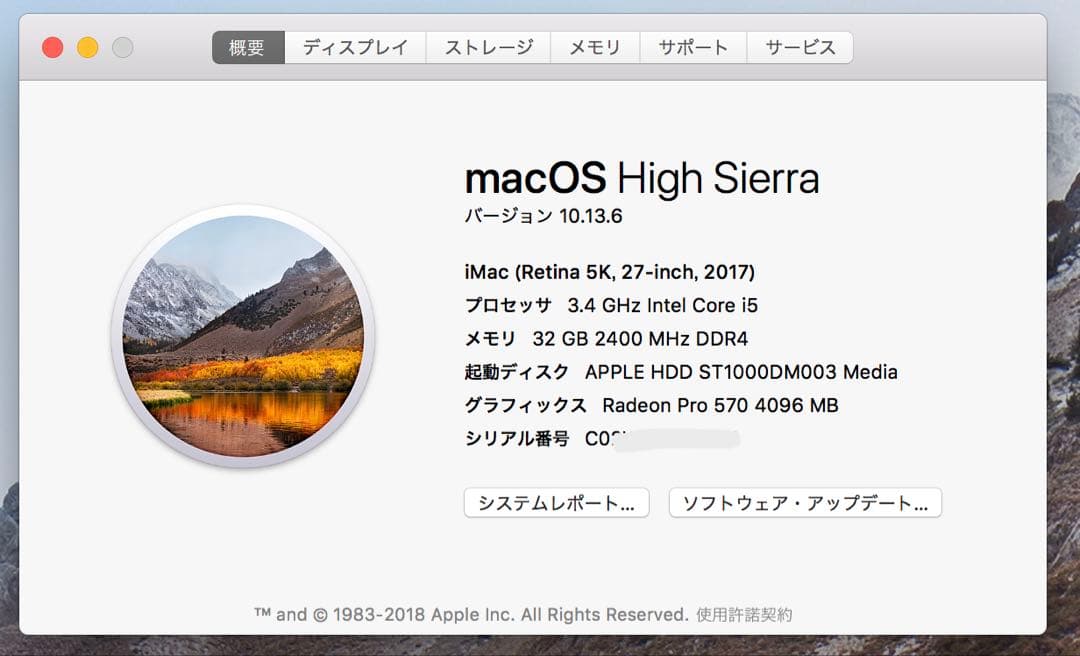Click the Intel Core i5 processor line
The height and width of the screenshot is (656, 1080).
coord(610,305)
